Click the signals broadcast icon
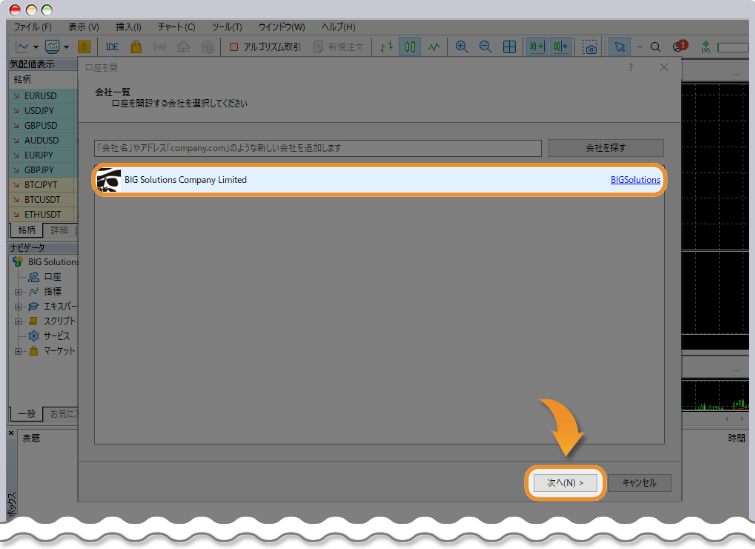 159,47
